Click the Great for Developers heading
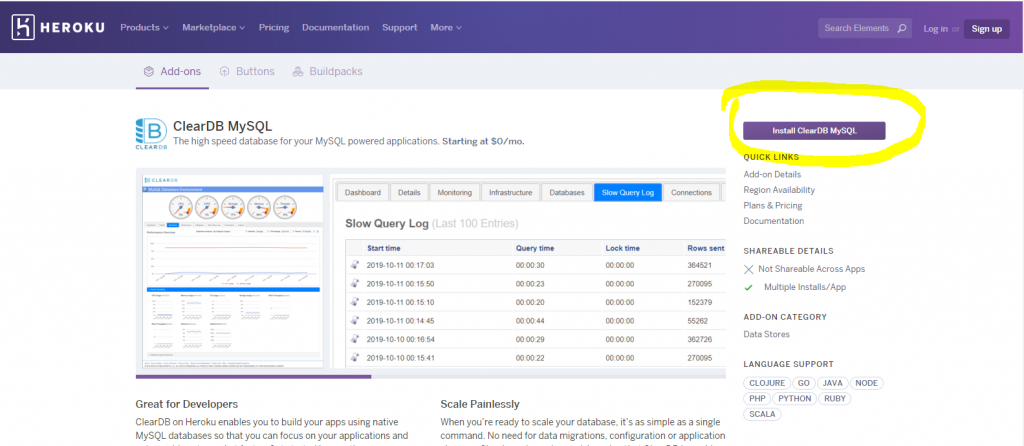This screenshot has width=1024, height=446. (187, 404)
